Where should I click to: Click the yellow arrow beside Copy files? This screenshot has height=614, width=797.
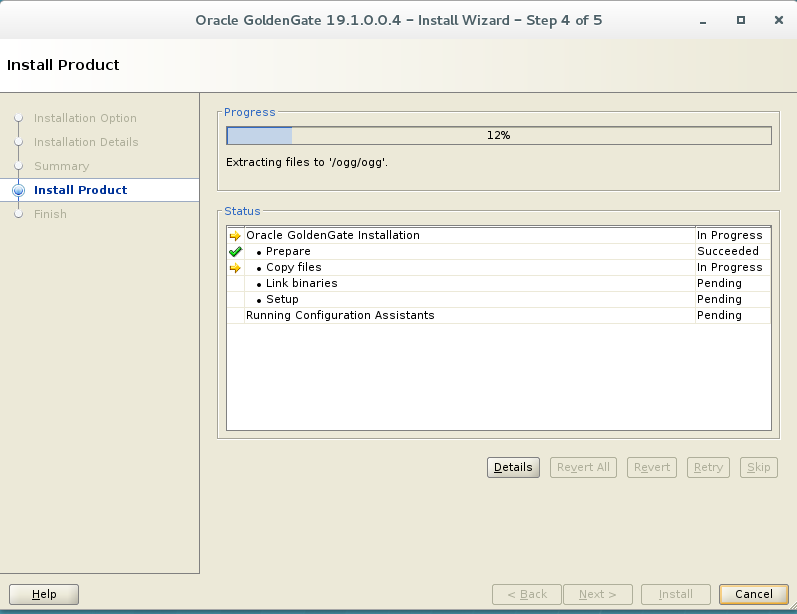(235, 268)
